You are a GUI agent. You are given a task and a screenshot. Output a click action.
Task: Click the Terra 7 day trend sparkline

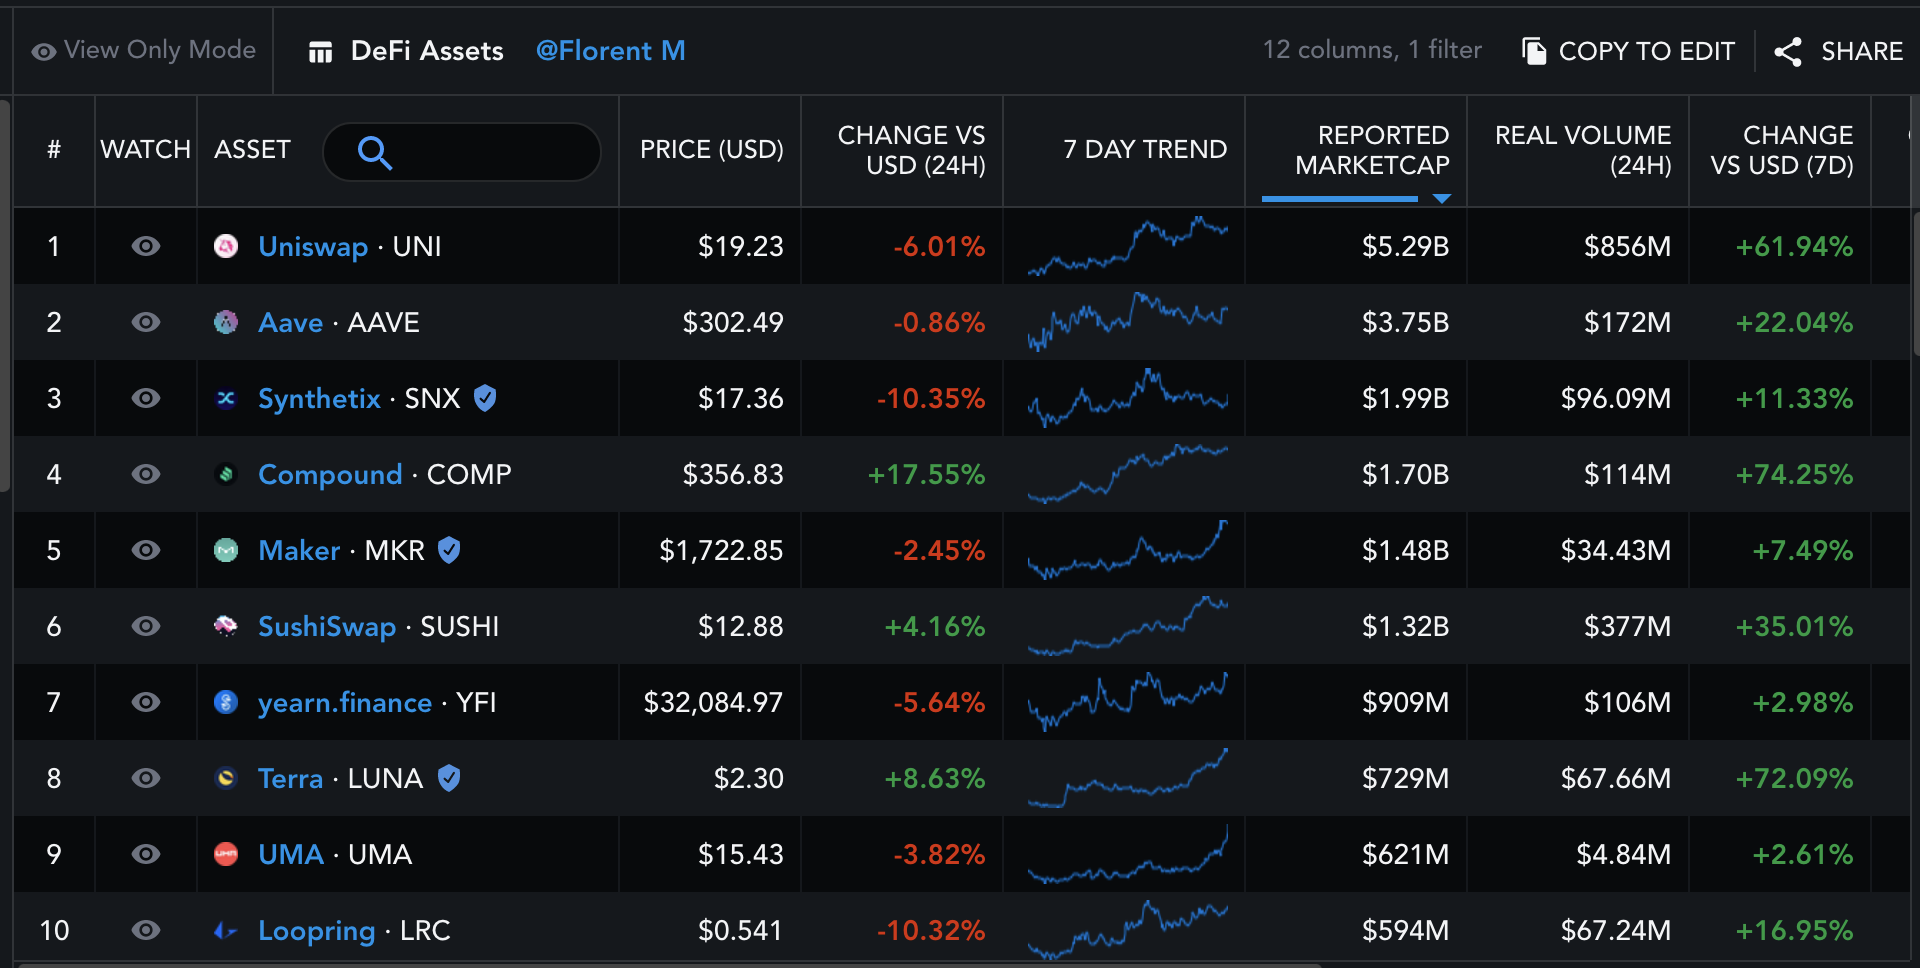click(1127, 778)
